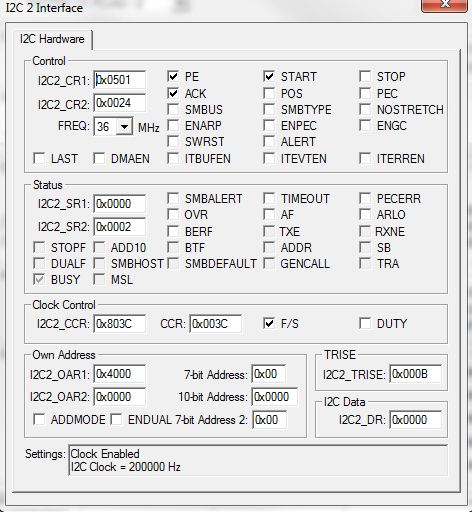Click the I2C2_SR1 value field
472x512 pixels.
[x=120, y=204]
